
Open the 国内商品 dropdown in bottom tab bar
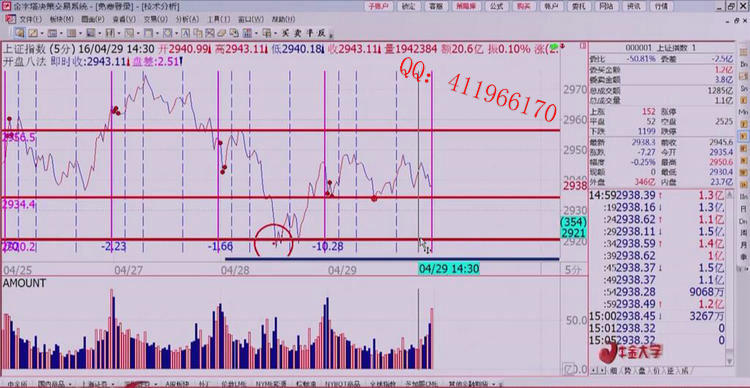coord(55,384)
